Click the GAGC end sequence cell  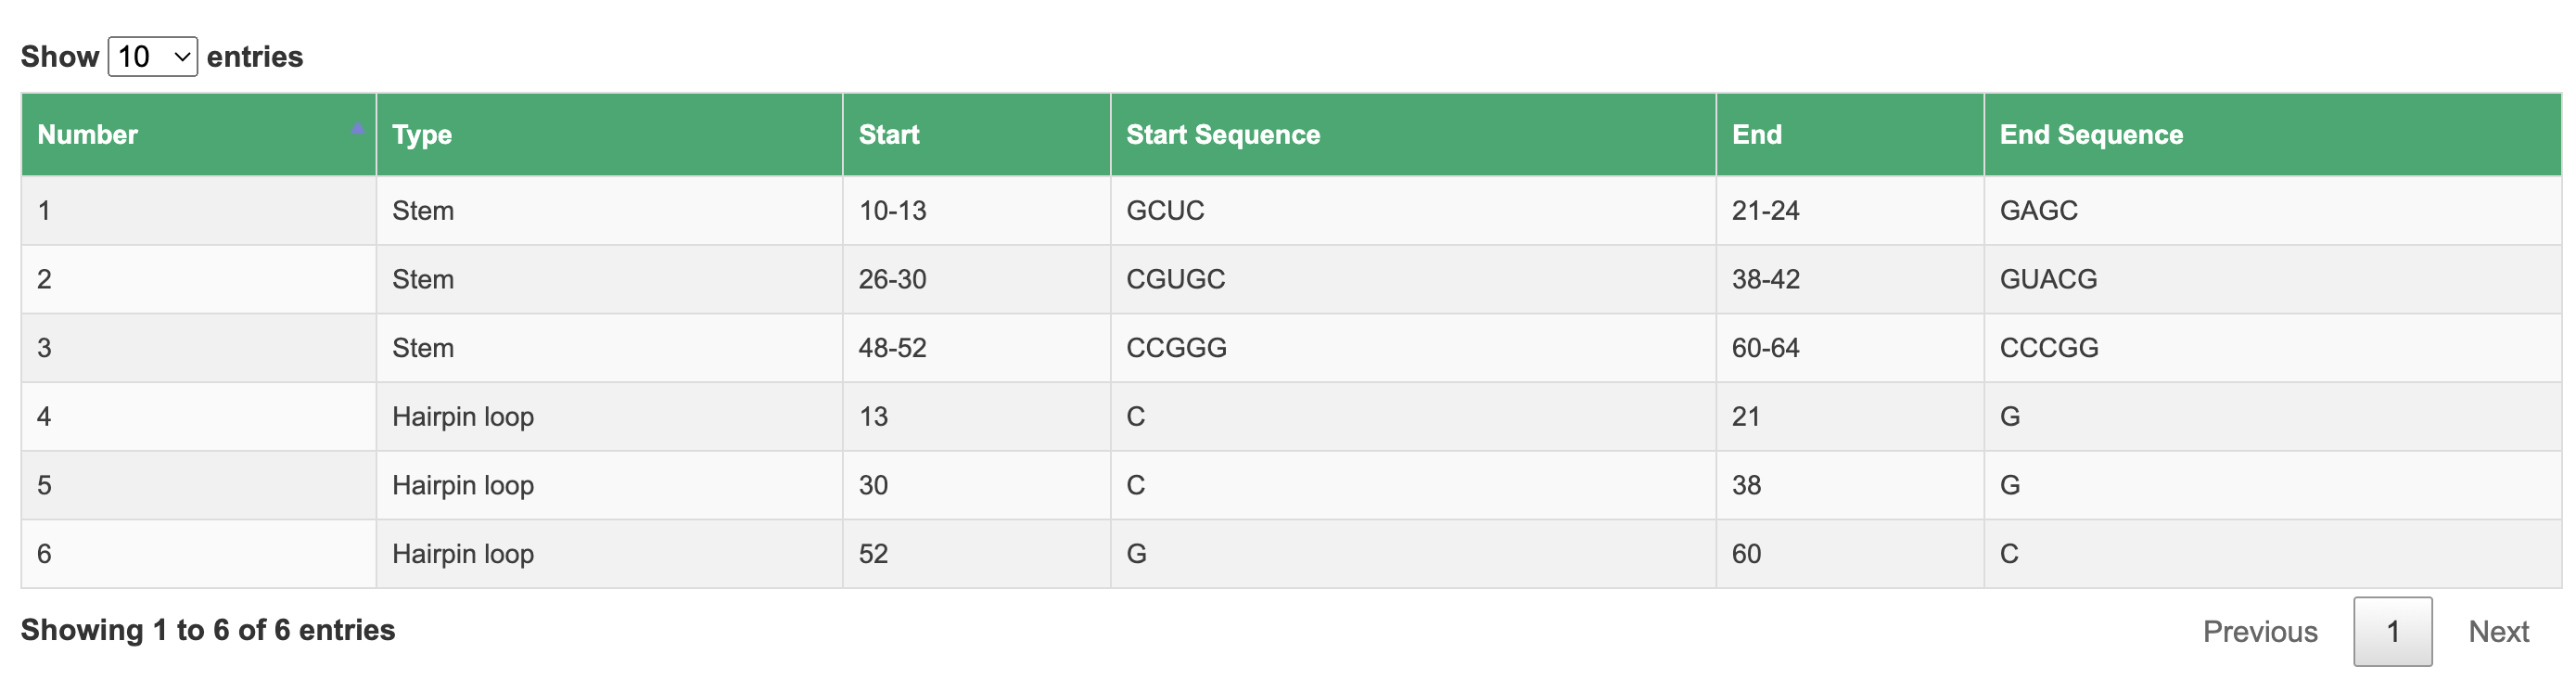point(2272,211)
